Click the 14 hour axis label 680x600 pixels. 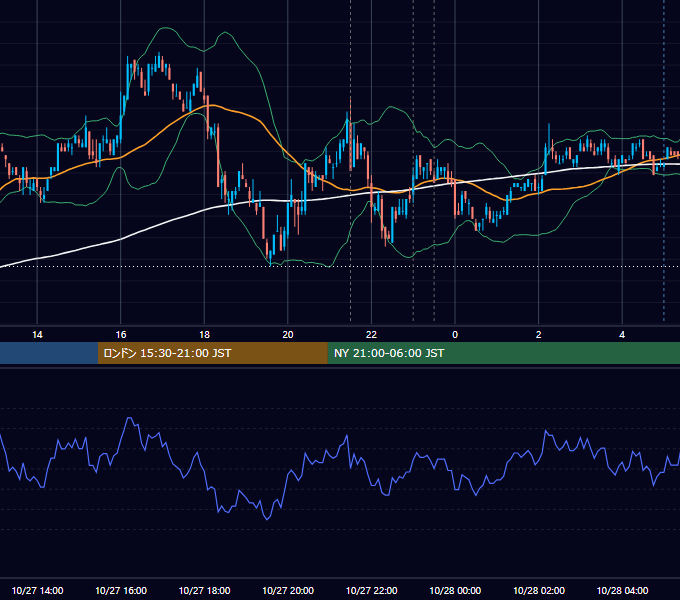[37, 335]
